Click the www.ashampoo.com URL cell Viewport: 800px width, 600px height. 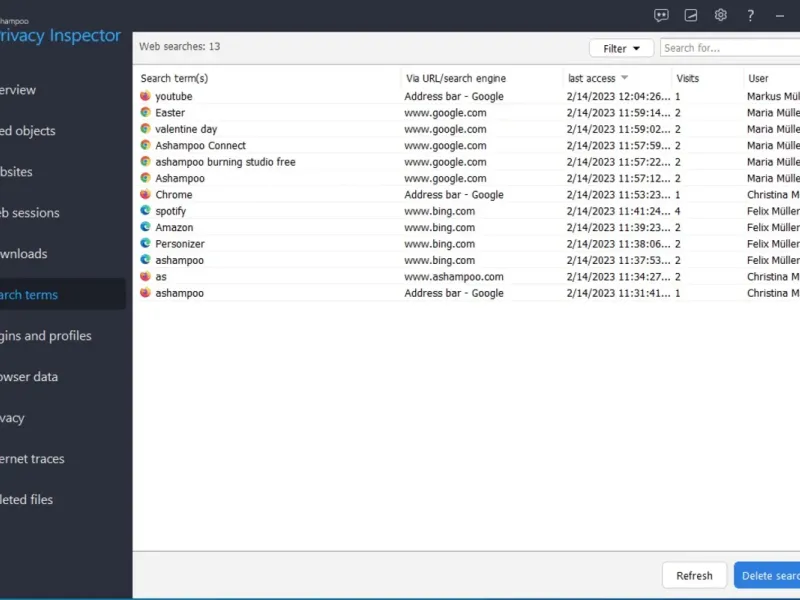pyautogui.click(x=454, y=277)
